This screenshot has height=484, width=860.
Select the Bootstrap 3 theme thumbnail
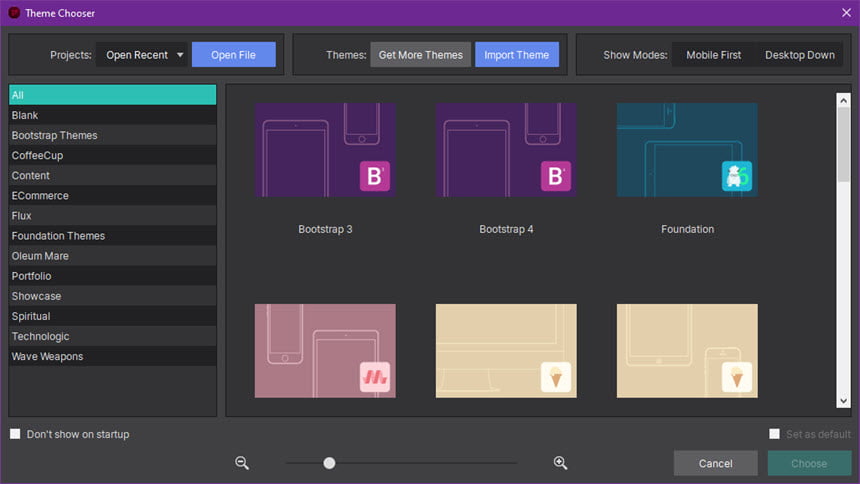325,150
